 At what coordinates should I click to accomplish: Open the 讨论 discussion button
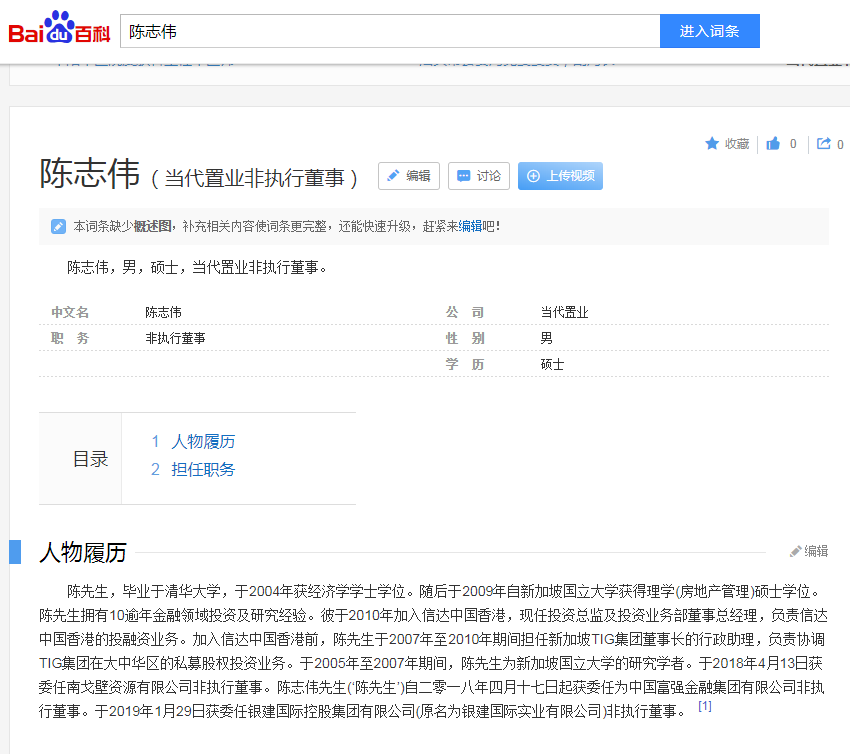coord(479,176)
